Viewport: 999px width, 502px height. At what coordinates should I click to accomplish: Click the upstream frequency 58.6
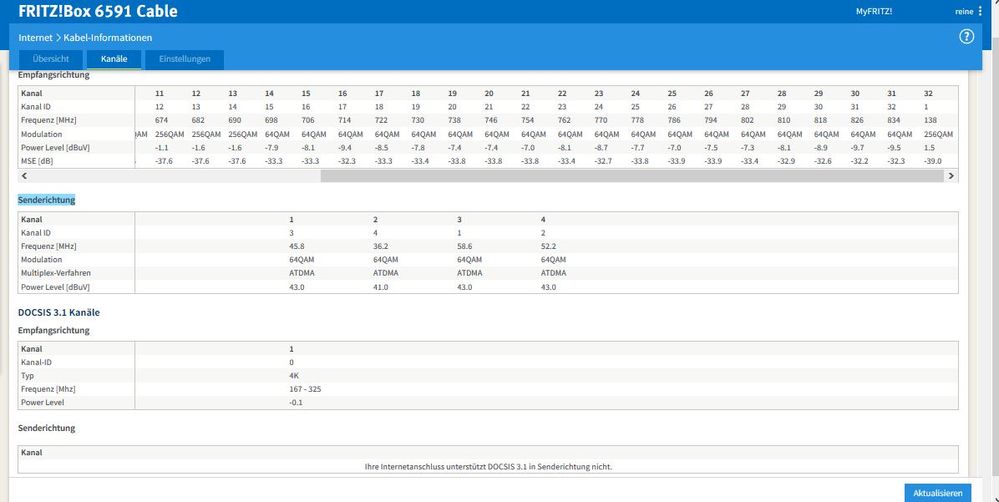pos(464,246)
